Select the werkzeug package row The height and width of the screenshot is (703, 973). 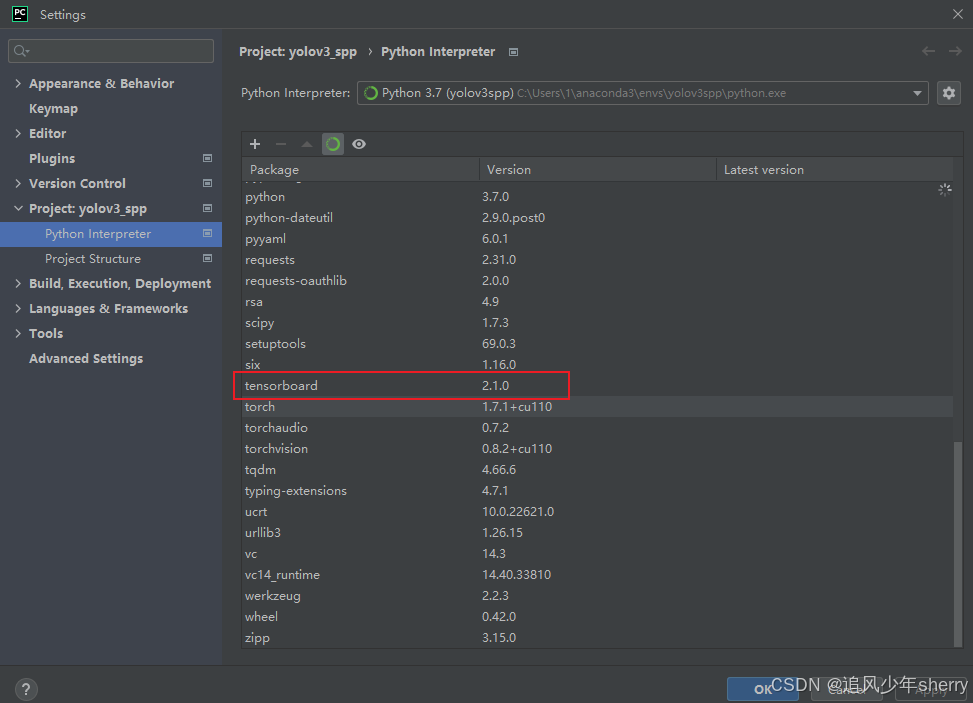click(598, 596)
